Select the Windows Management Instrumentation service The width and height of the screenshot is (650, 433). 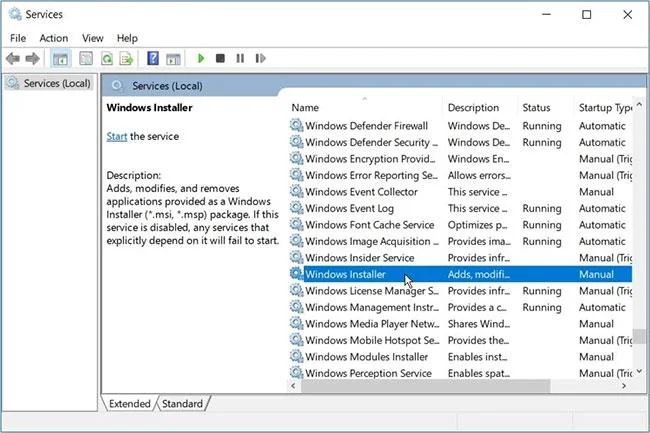[461, 307]
